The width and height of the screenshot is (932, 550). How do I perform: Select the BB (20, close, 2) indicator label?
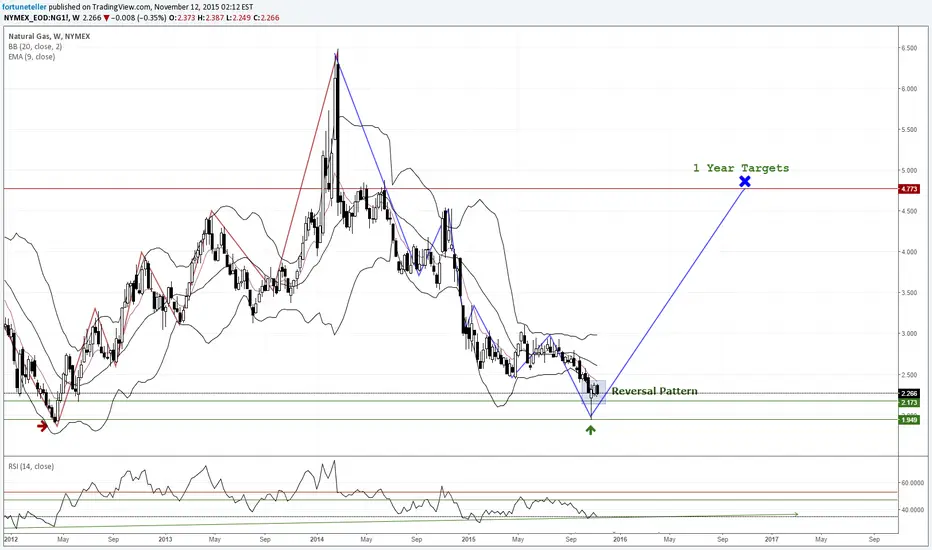[35, 46]
